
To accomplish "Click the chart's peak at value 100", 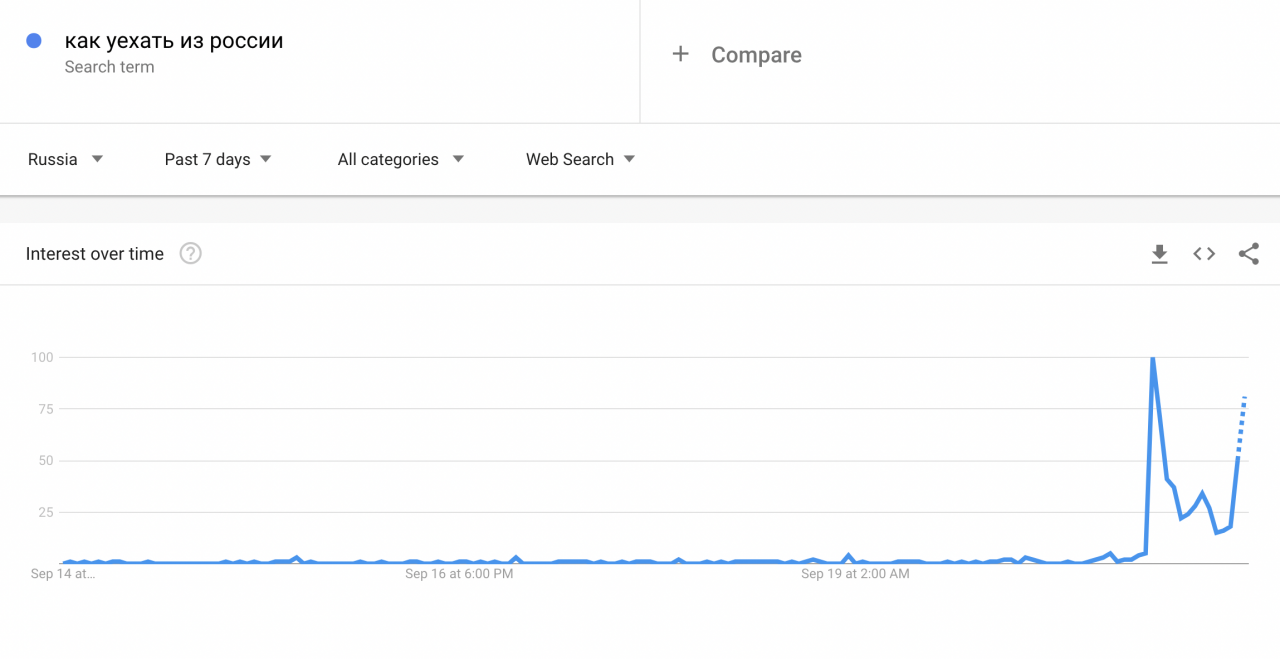I will [1153, 358].
